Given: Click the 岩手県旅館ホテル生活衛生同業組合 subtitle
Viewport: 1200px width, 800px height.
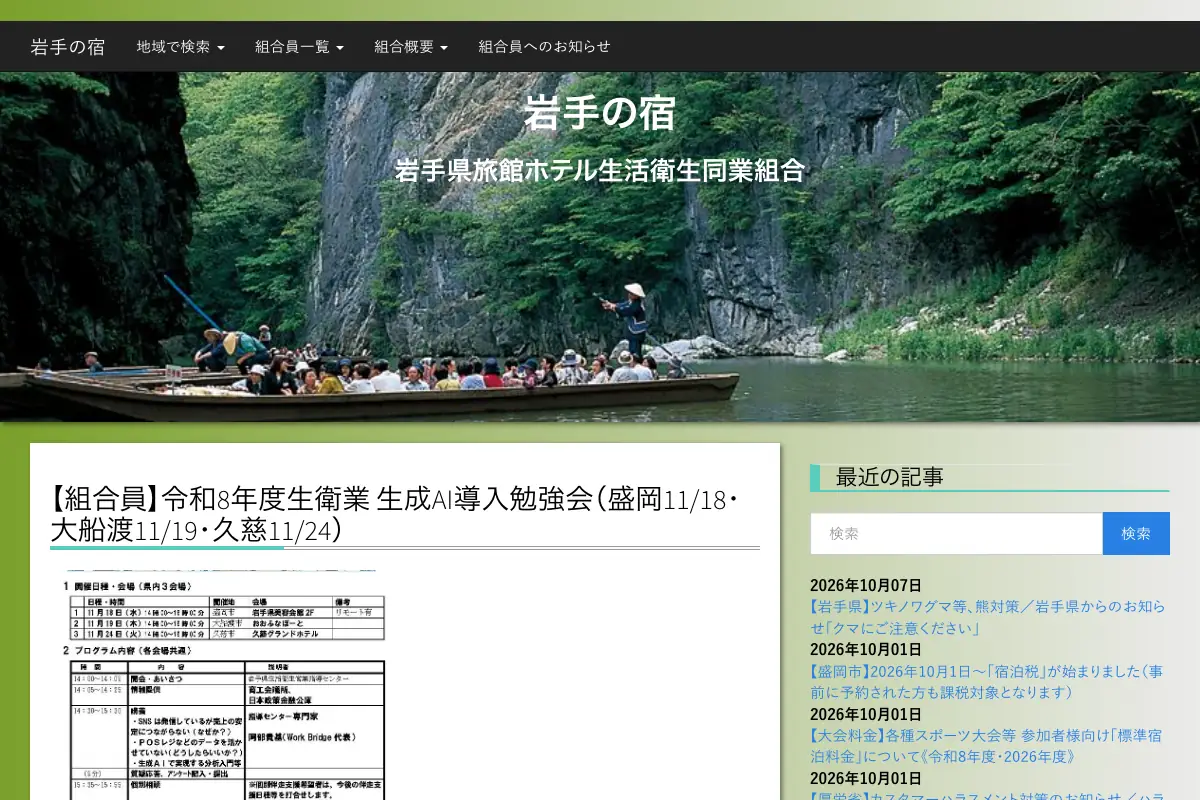Looking at the screenshot, I should pyautogui.click(x=600, y=170).
